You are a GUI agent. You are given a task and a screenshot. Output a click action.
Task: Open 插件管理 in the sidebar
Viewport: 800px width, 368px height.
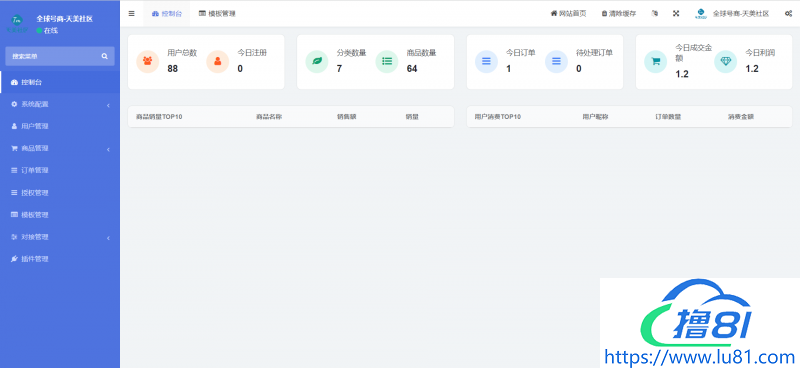60,259
